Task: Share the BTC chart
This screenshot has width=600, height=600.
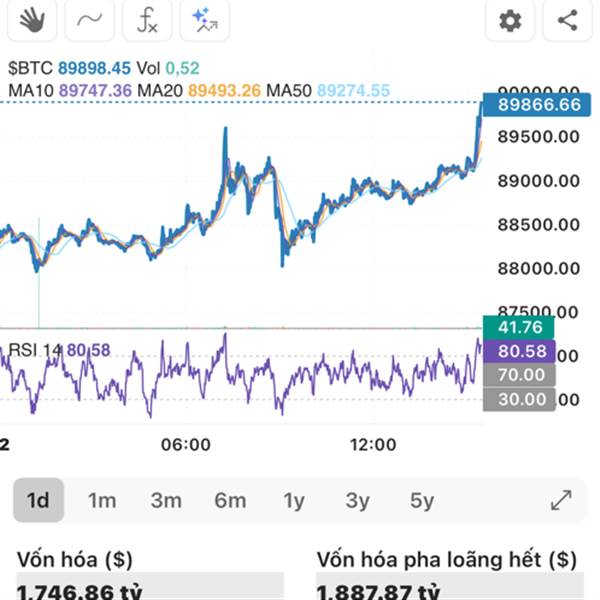Action: pyautogui.click(x=567, y=19)
